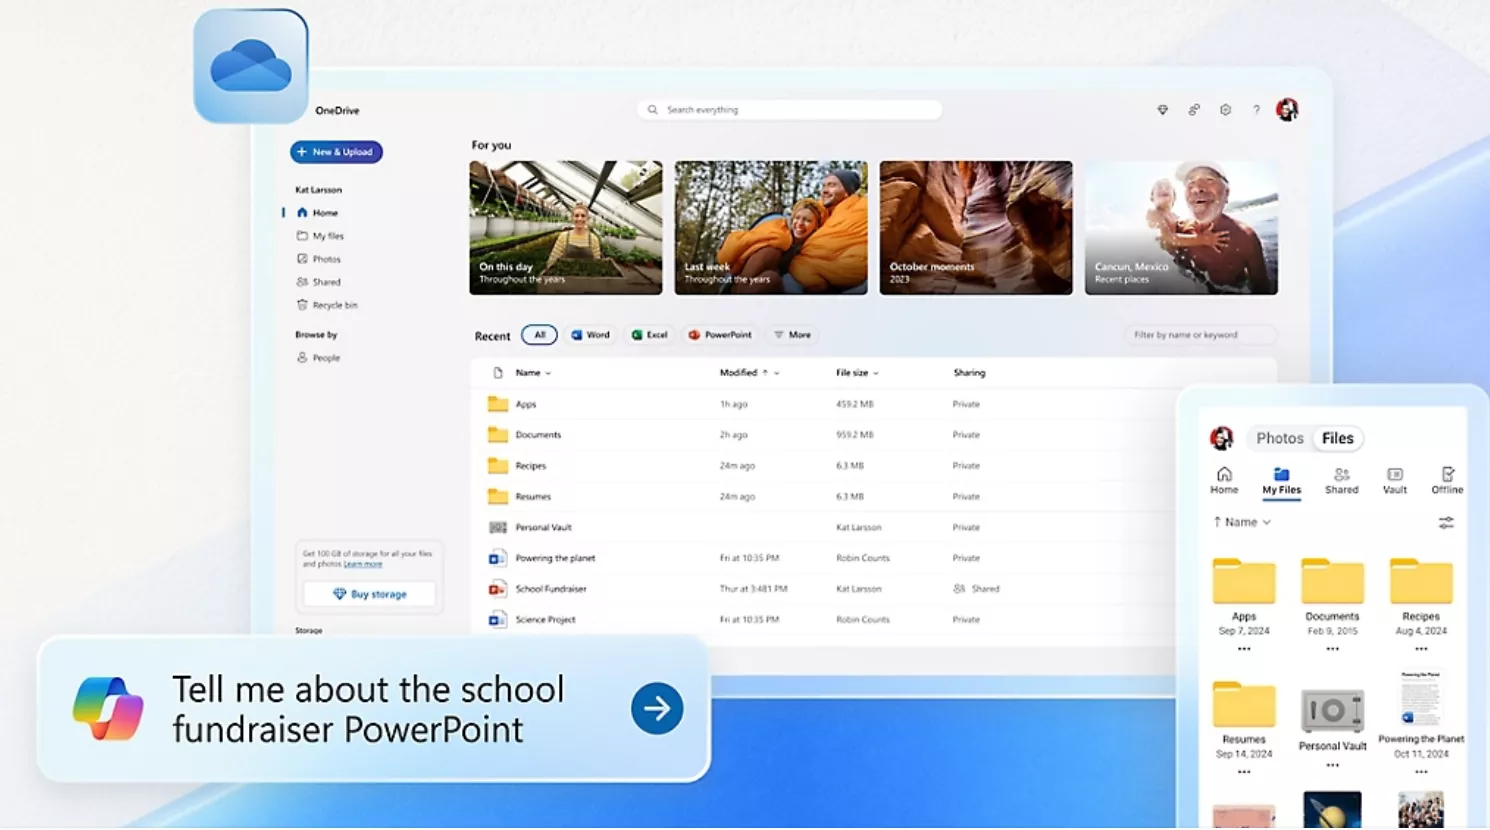Image resolution: width=1490 pixels, height=830 pixels.
Task: Filter recent files to show only Excel files
Action: coord(650,334)
